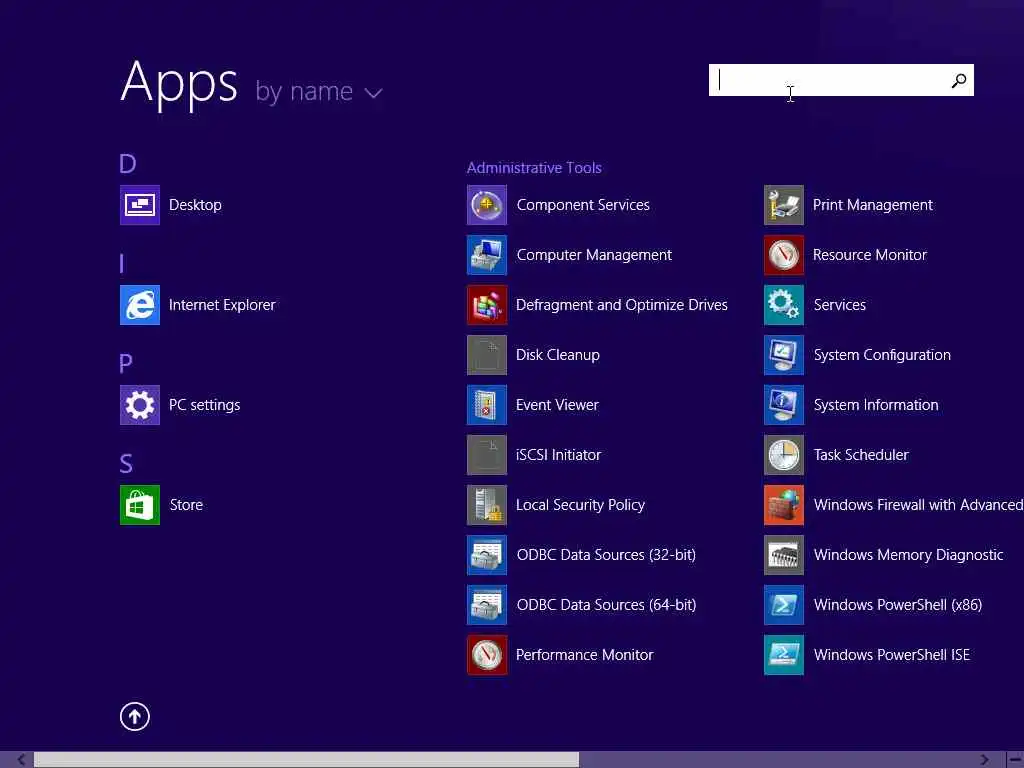Screen dimensions: 1024x768
Task: Select the letter D group header
Action: (128, 163)
